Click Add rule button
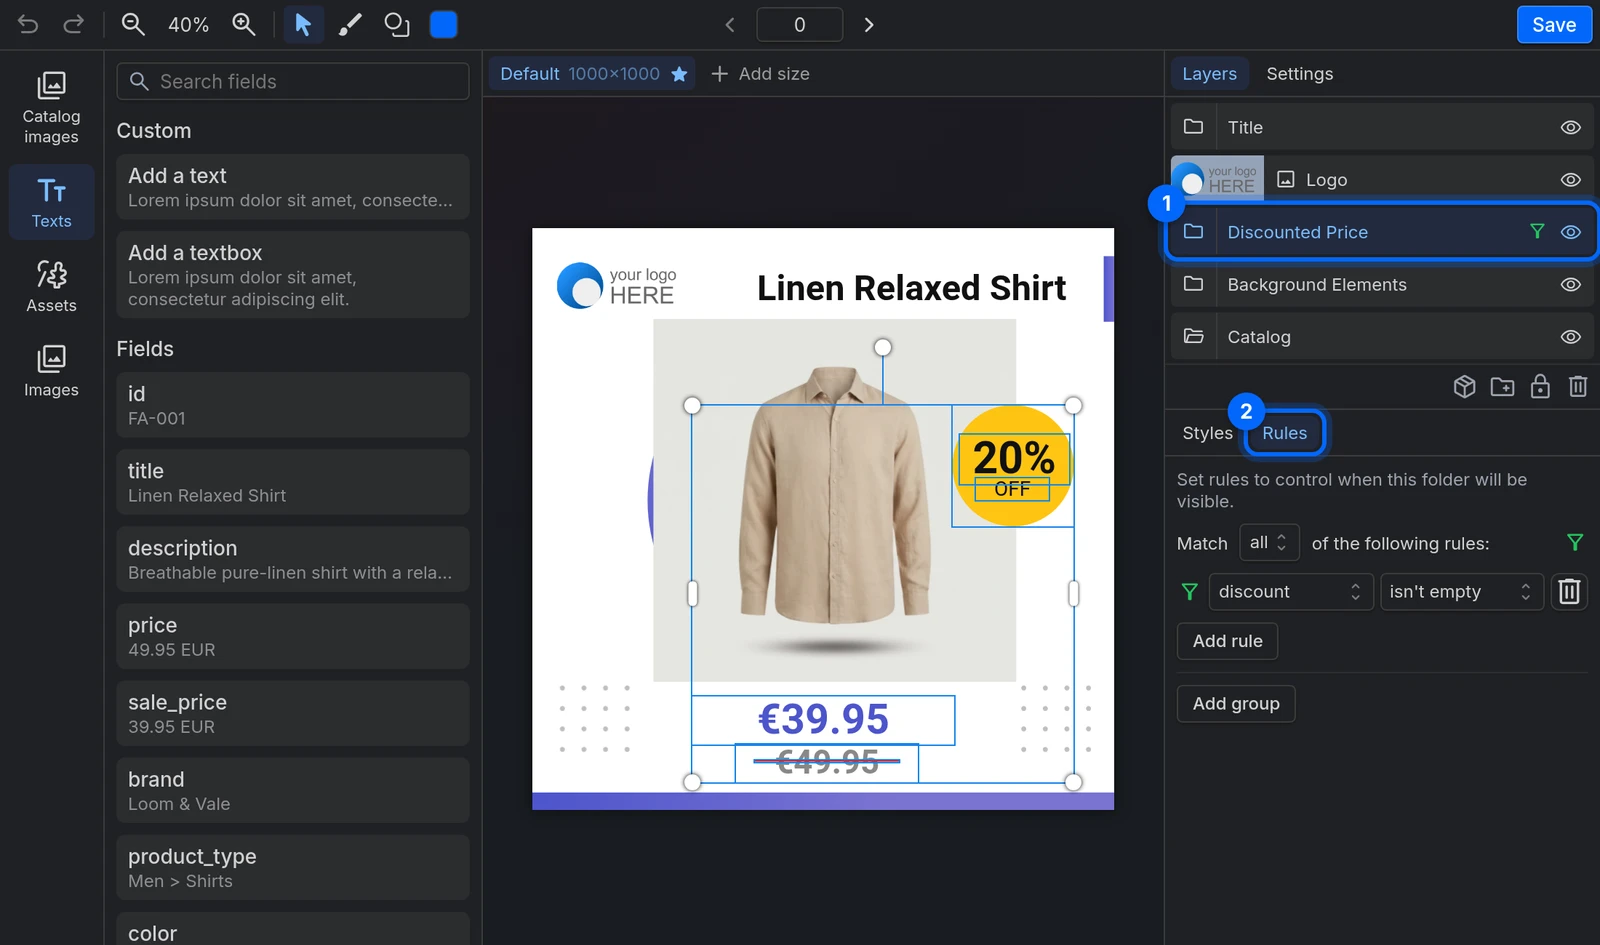 1227,641
